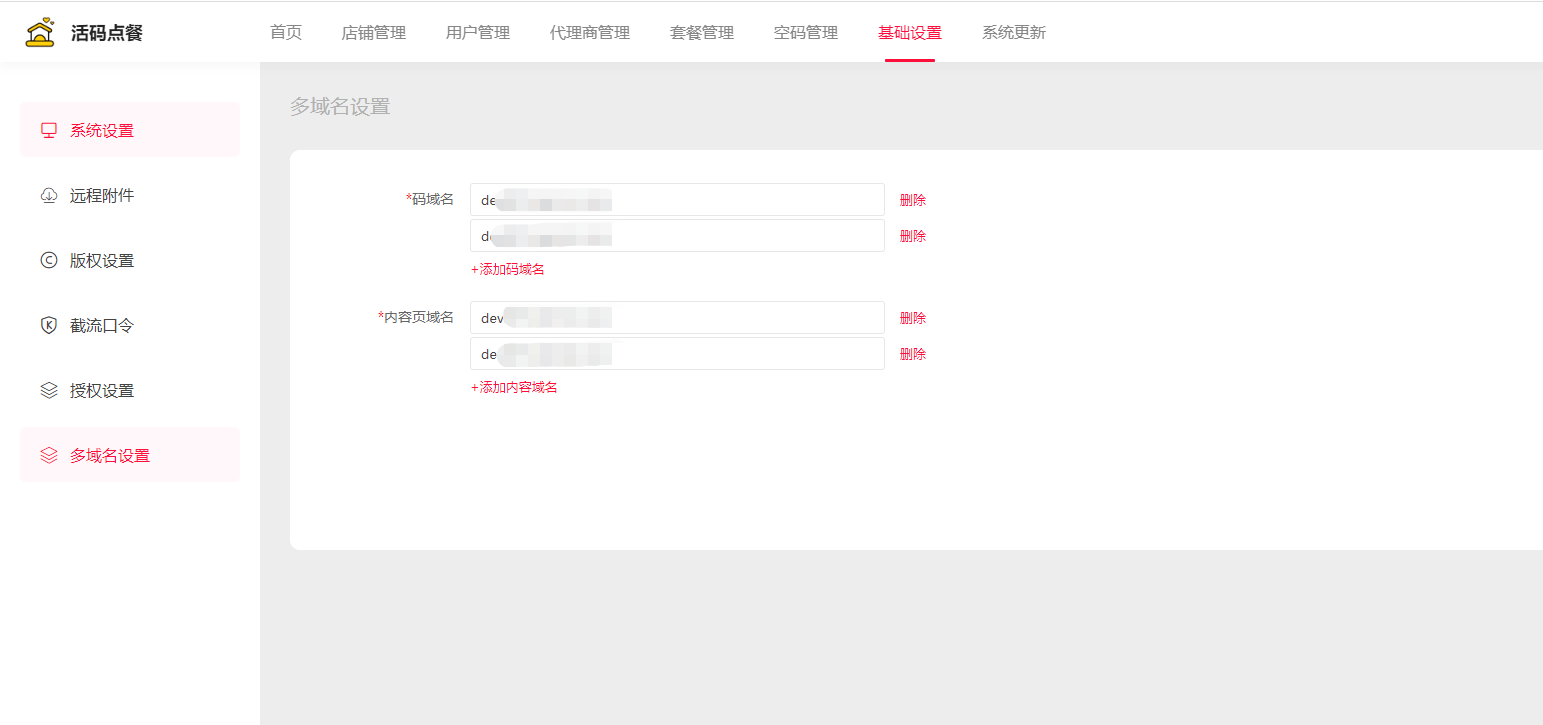Click +添加码域名 link
Screen dimensions: 1543x725
click(x=508, y=270)
